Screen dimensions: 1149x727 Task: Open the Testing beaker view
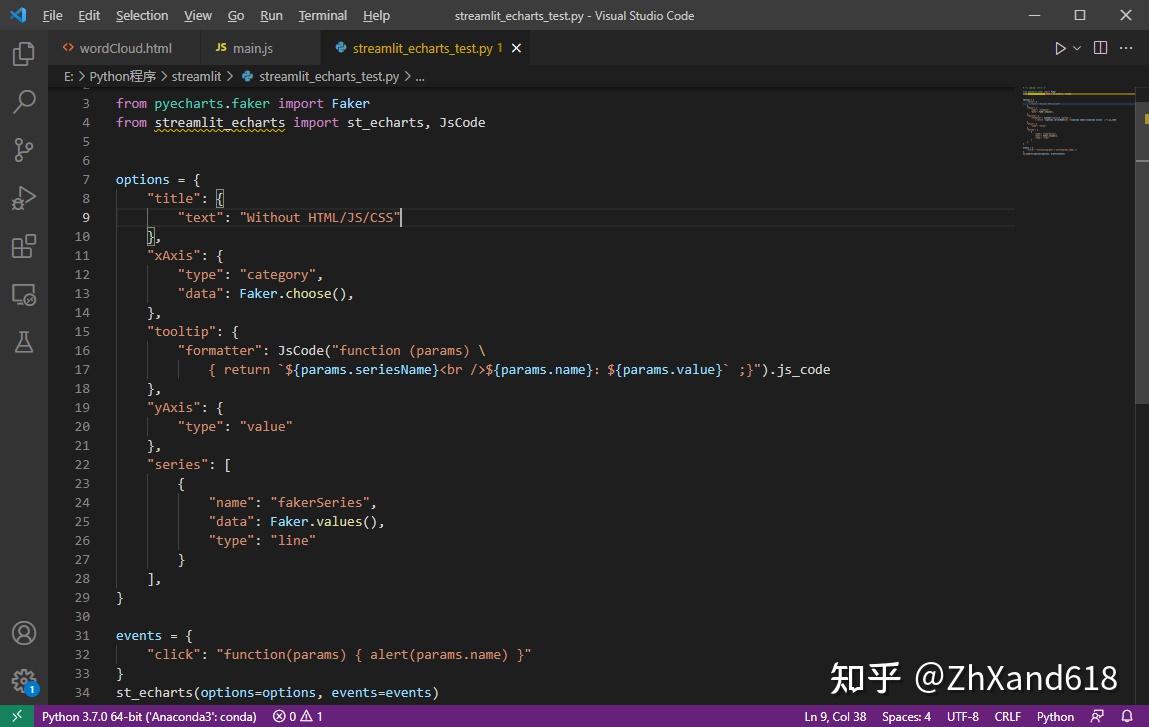coord(23,342)
